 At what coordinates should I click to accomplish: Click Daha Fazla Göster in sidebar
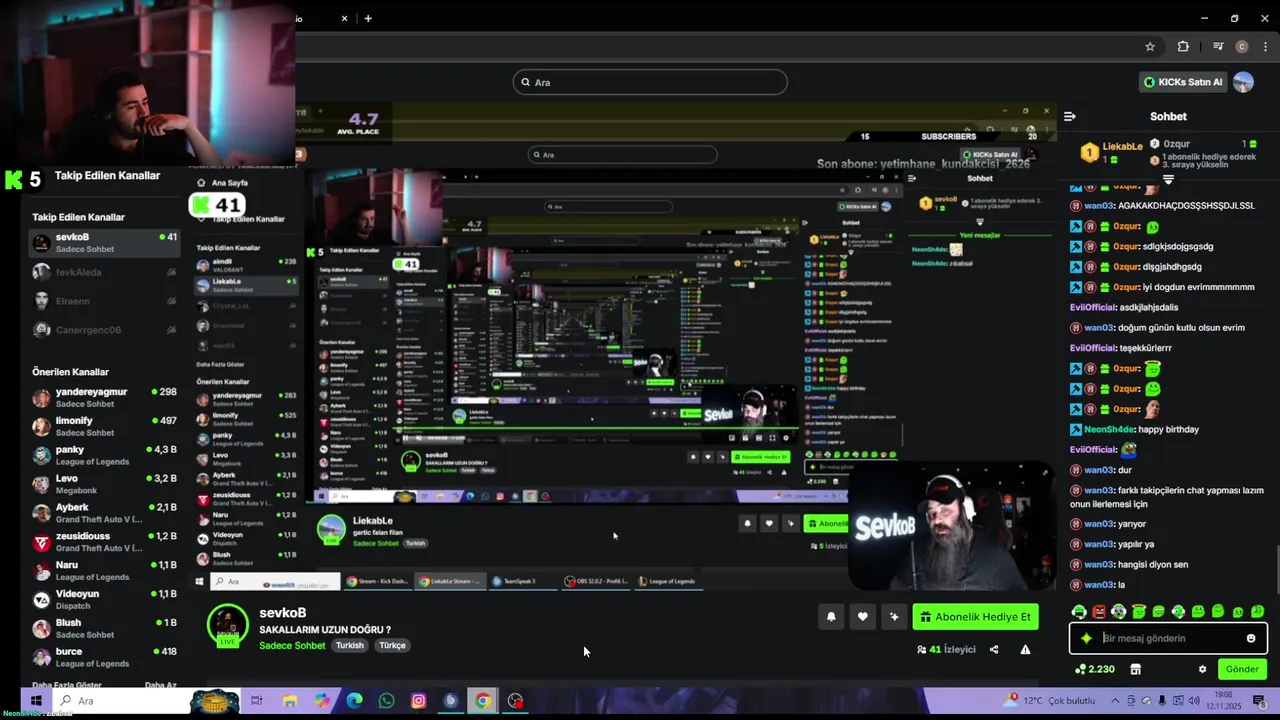coord(67,685)
